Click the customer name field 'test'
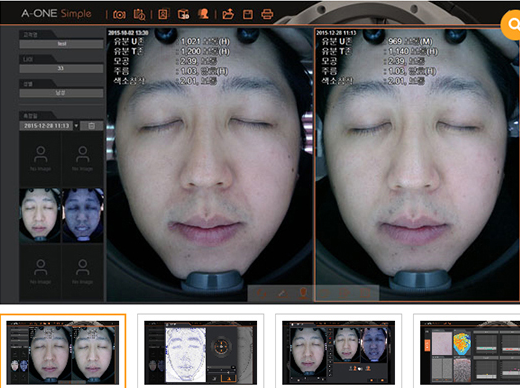The image size is (520, 388). click(61, 44)
